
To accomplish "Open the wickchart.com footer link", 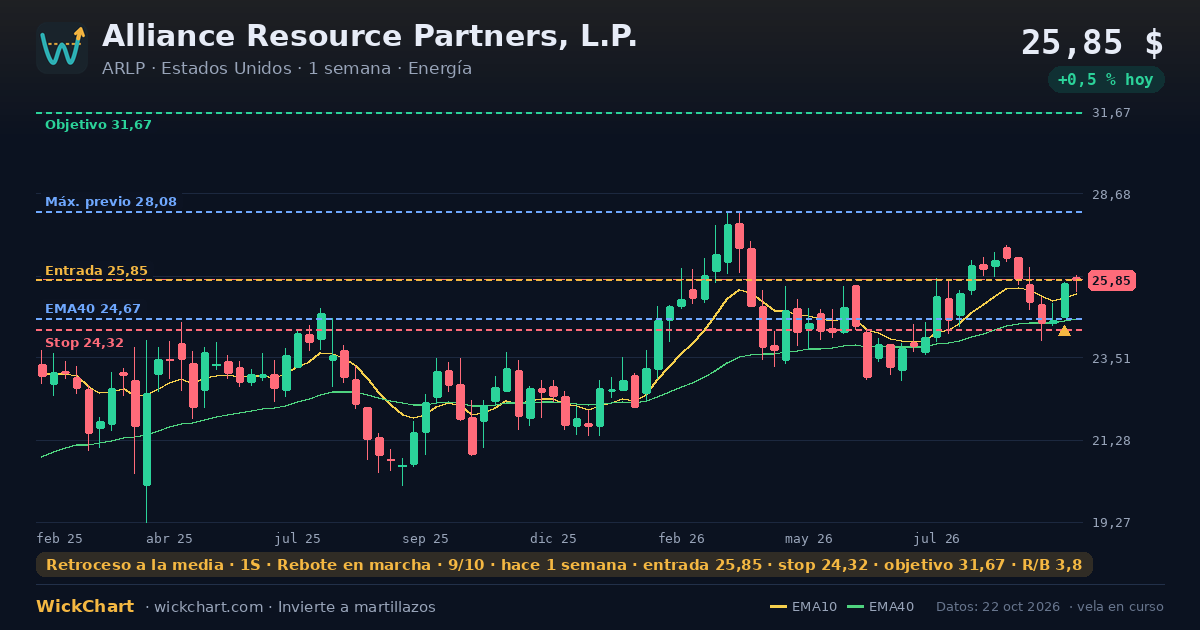I will click(x=208, y=607).
